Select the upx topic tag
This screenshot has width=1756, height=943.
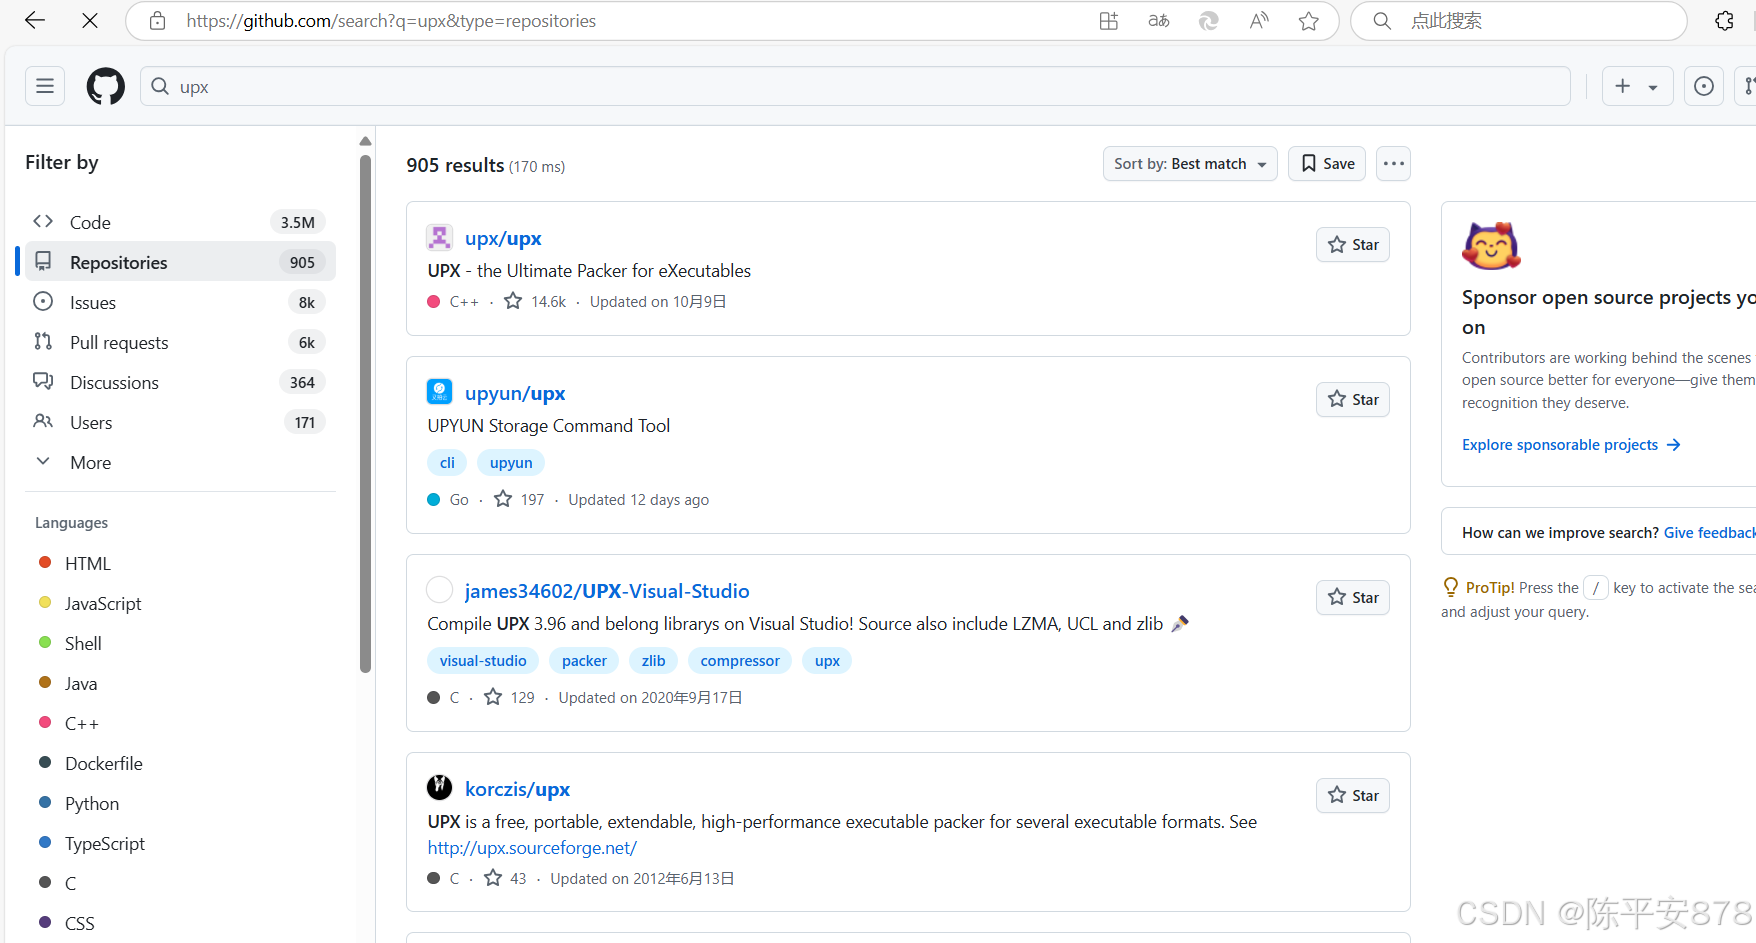[x=827, y=660]
